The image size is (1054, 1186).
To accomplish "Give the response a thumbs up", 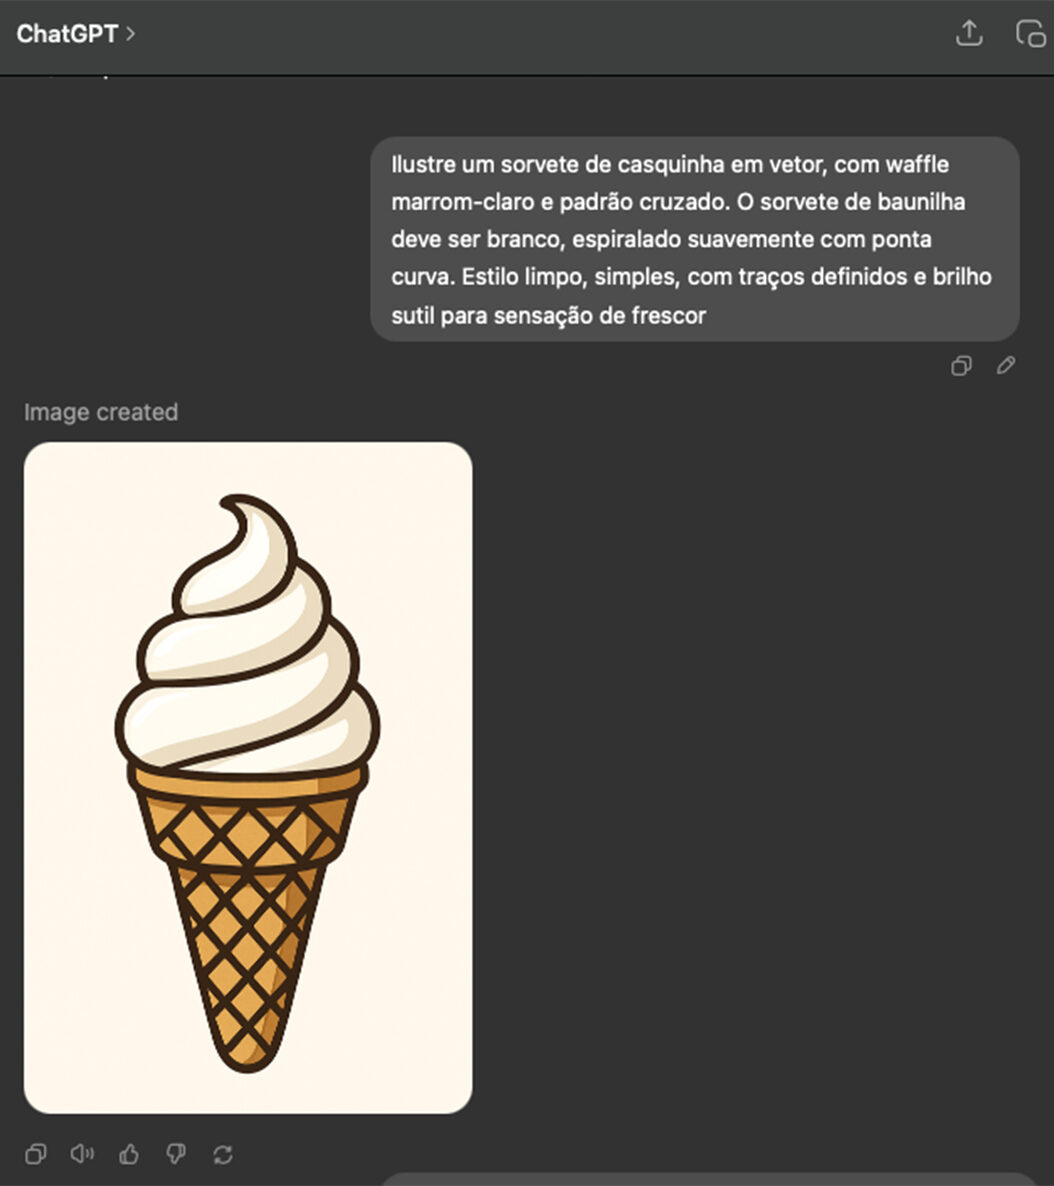I will [129, 1153].
